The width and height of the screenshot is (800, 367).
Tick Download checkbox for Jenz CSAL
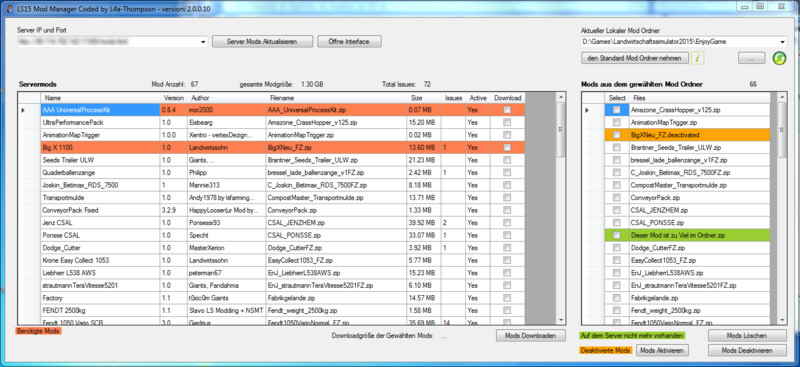coord(507,223)
